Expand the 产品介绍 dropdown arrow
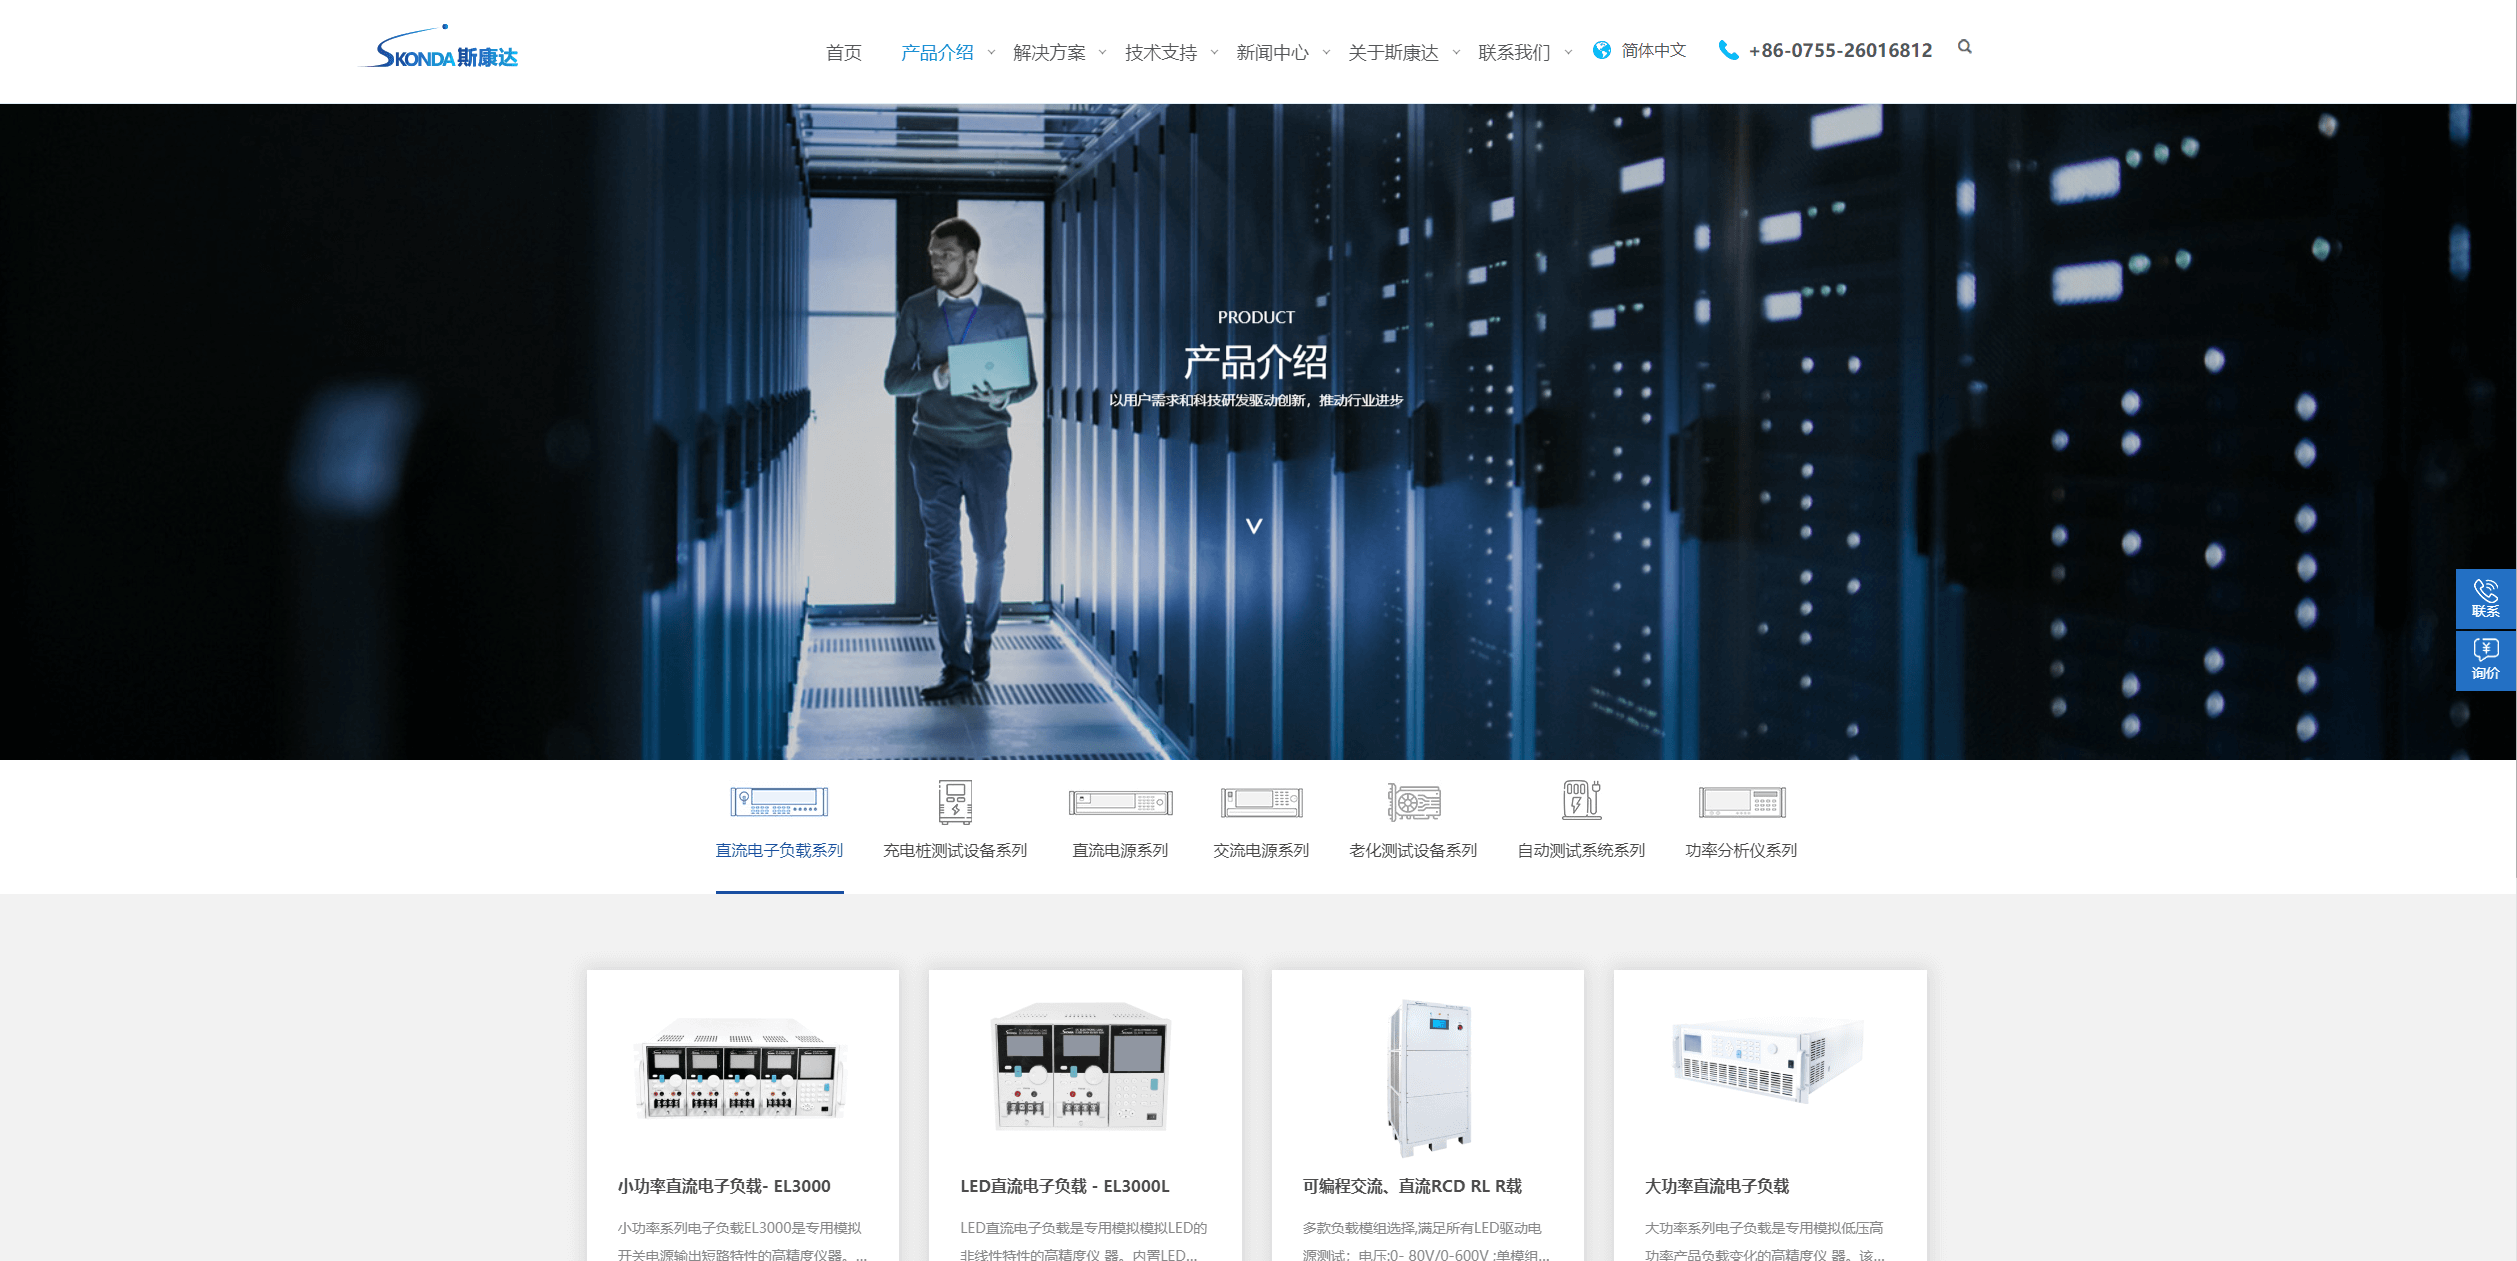Screen dimensions: 2517x1261 point(991,53)
